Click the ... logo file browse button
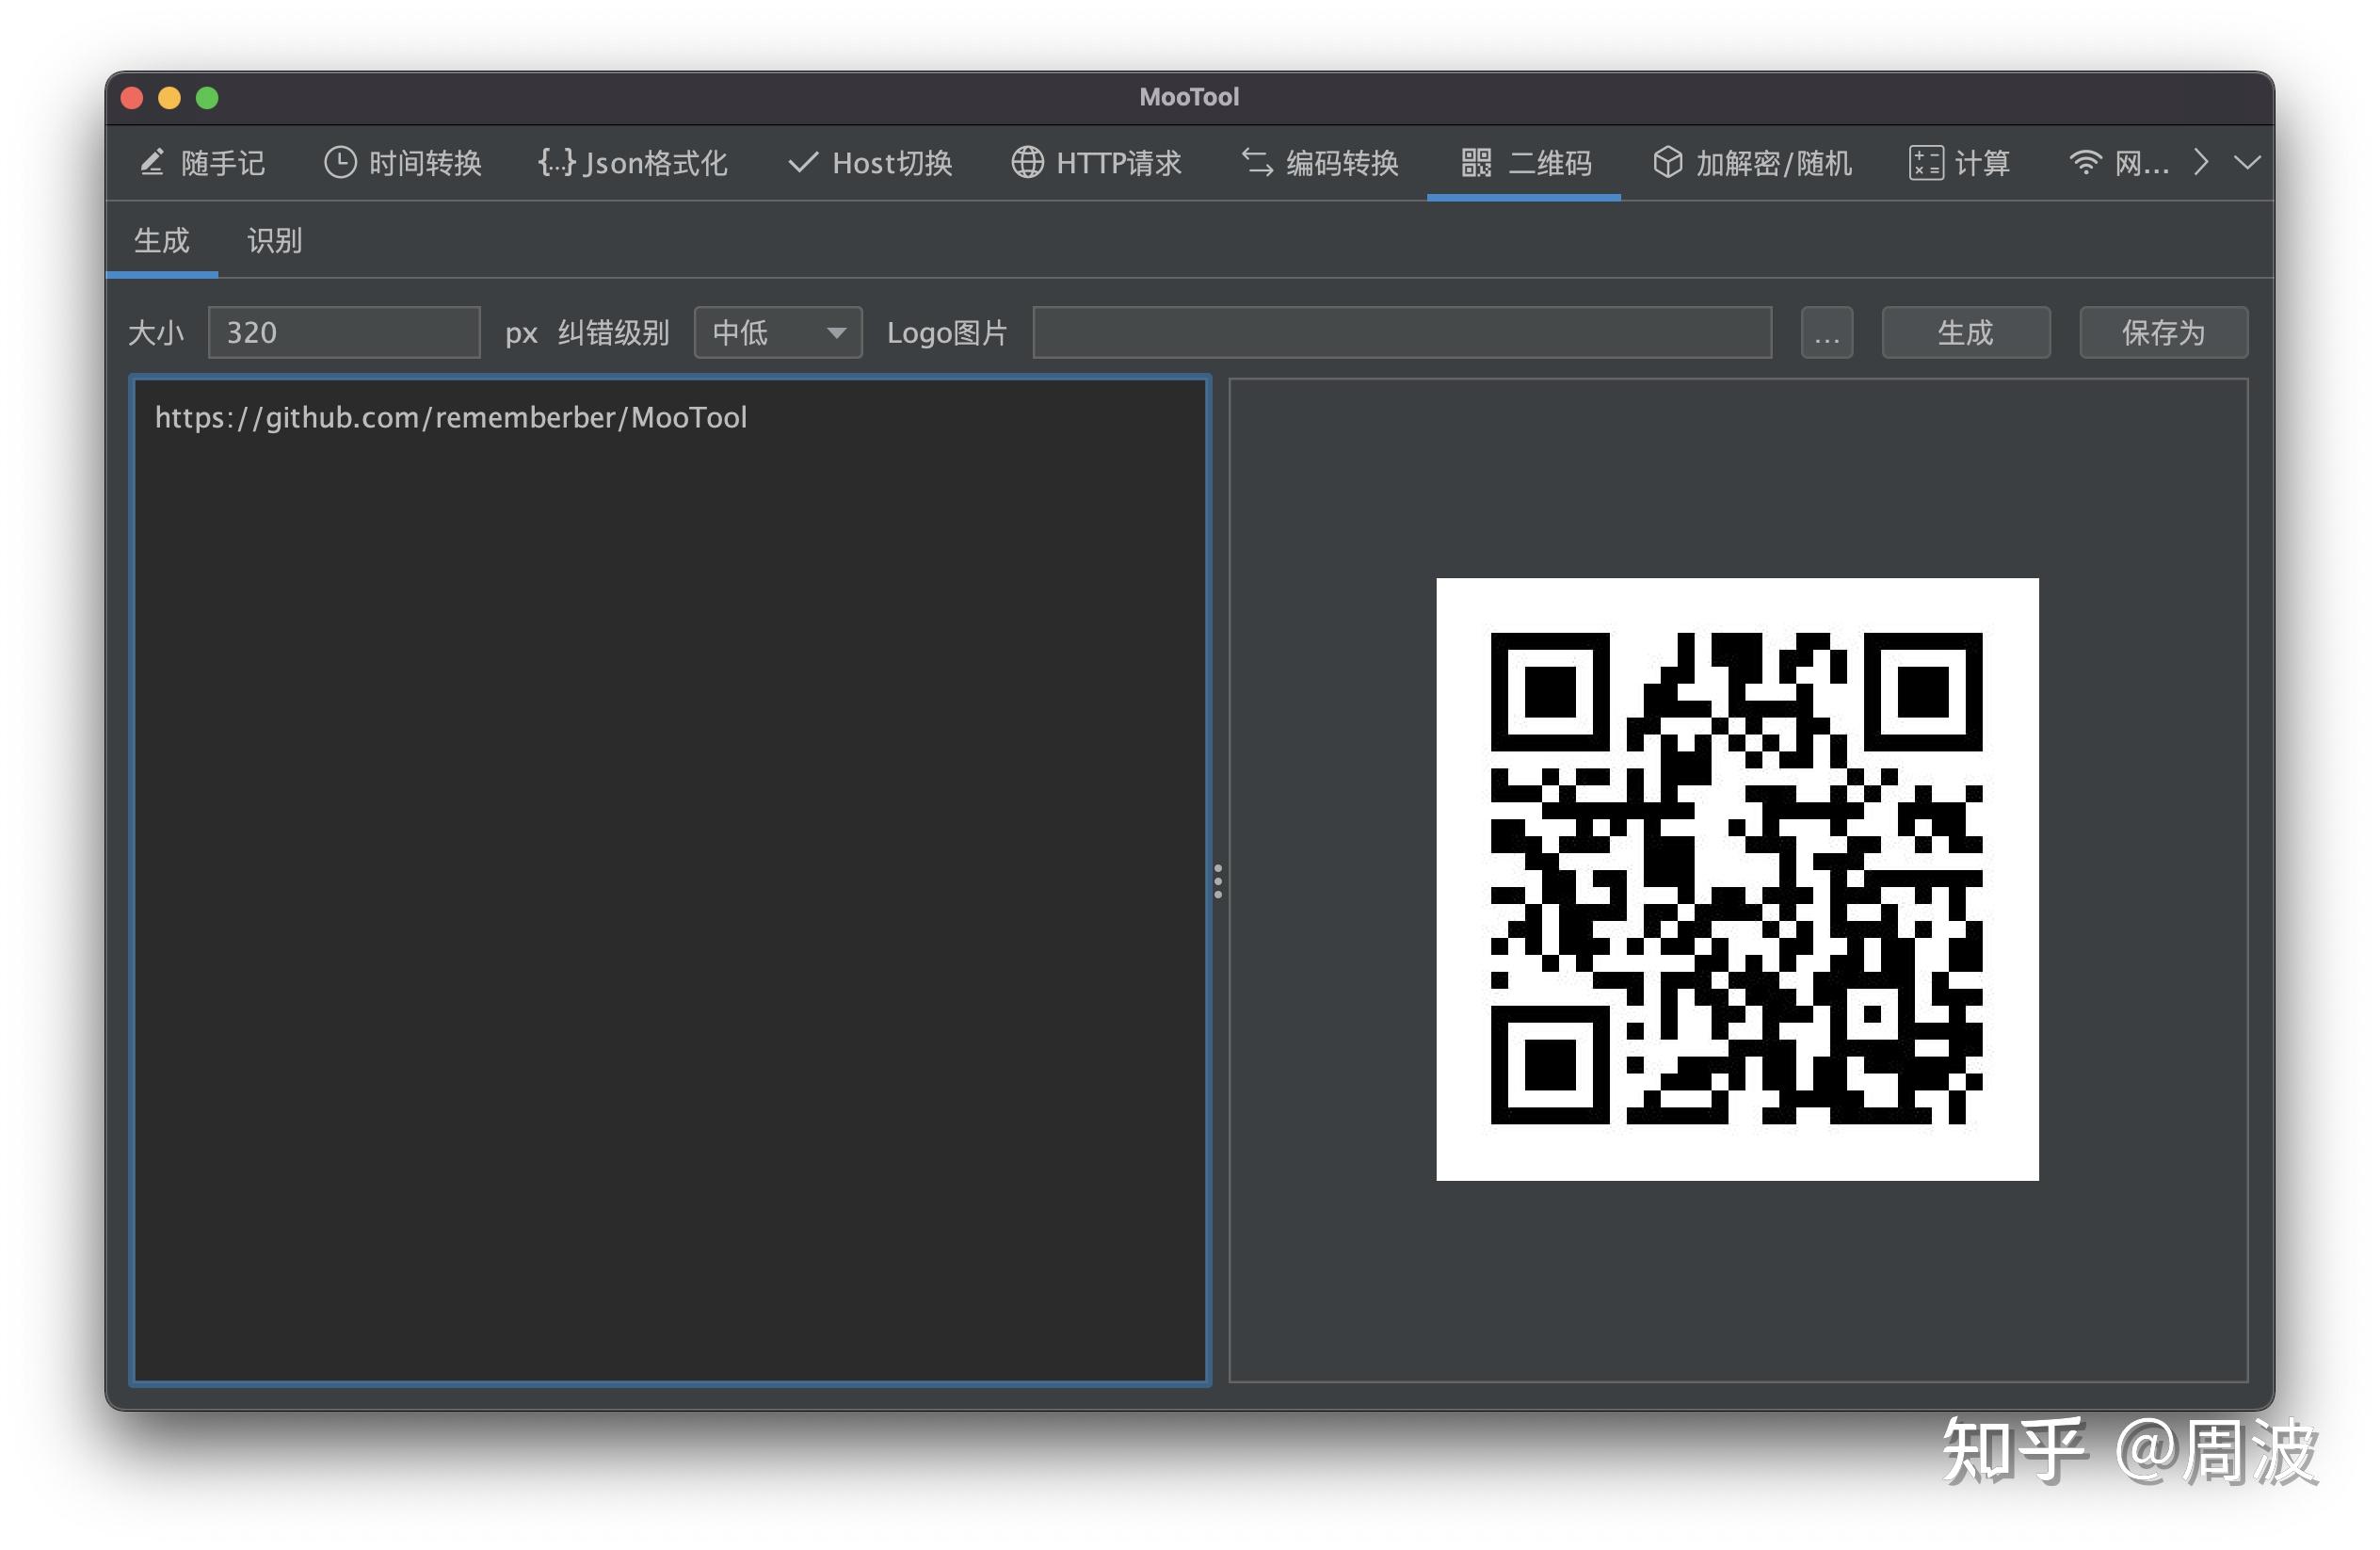Image resolution: width=2380 pixels, height=1550 pixels. pos(1827,332)
